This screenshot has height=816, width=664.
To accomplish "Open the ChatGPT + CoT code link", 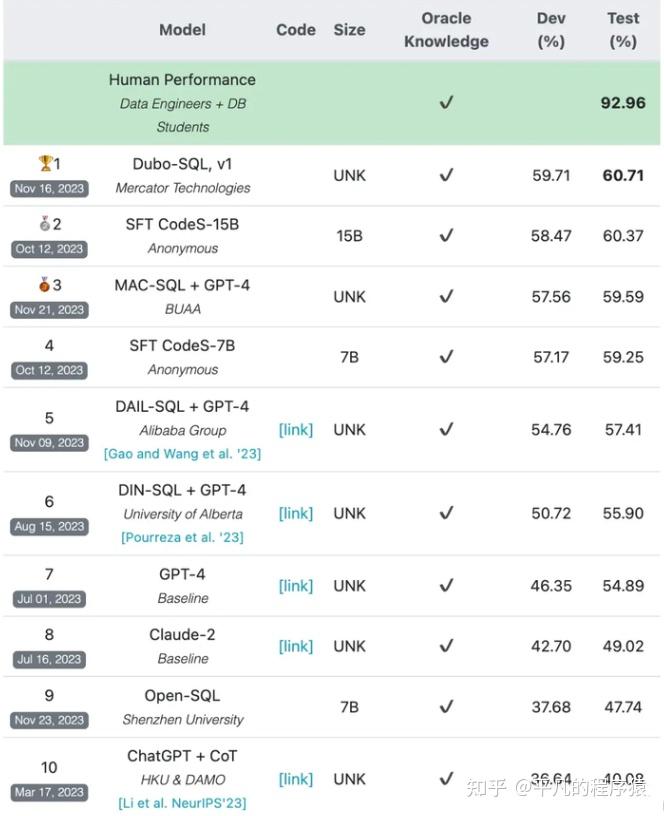I will (x=296, y=779).
